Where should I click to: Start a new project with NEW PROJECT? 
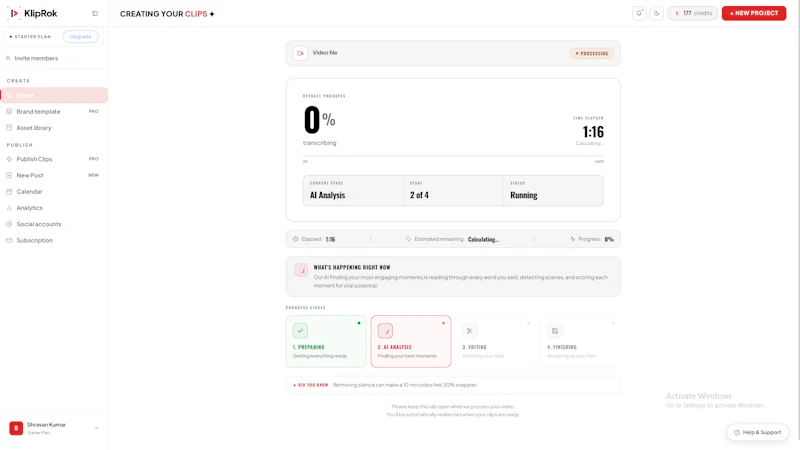754,13
